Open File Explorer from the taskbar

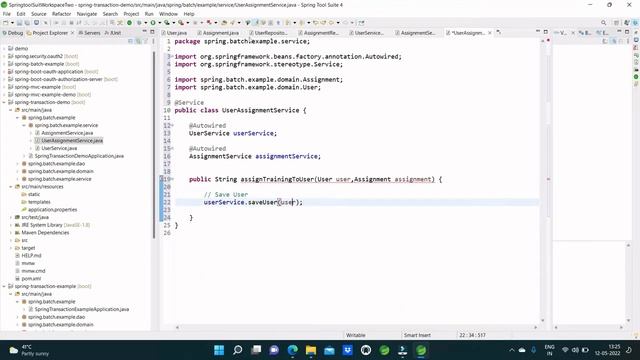pyautogui.click(x=311, y=350)
